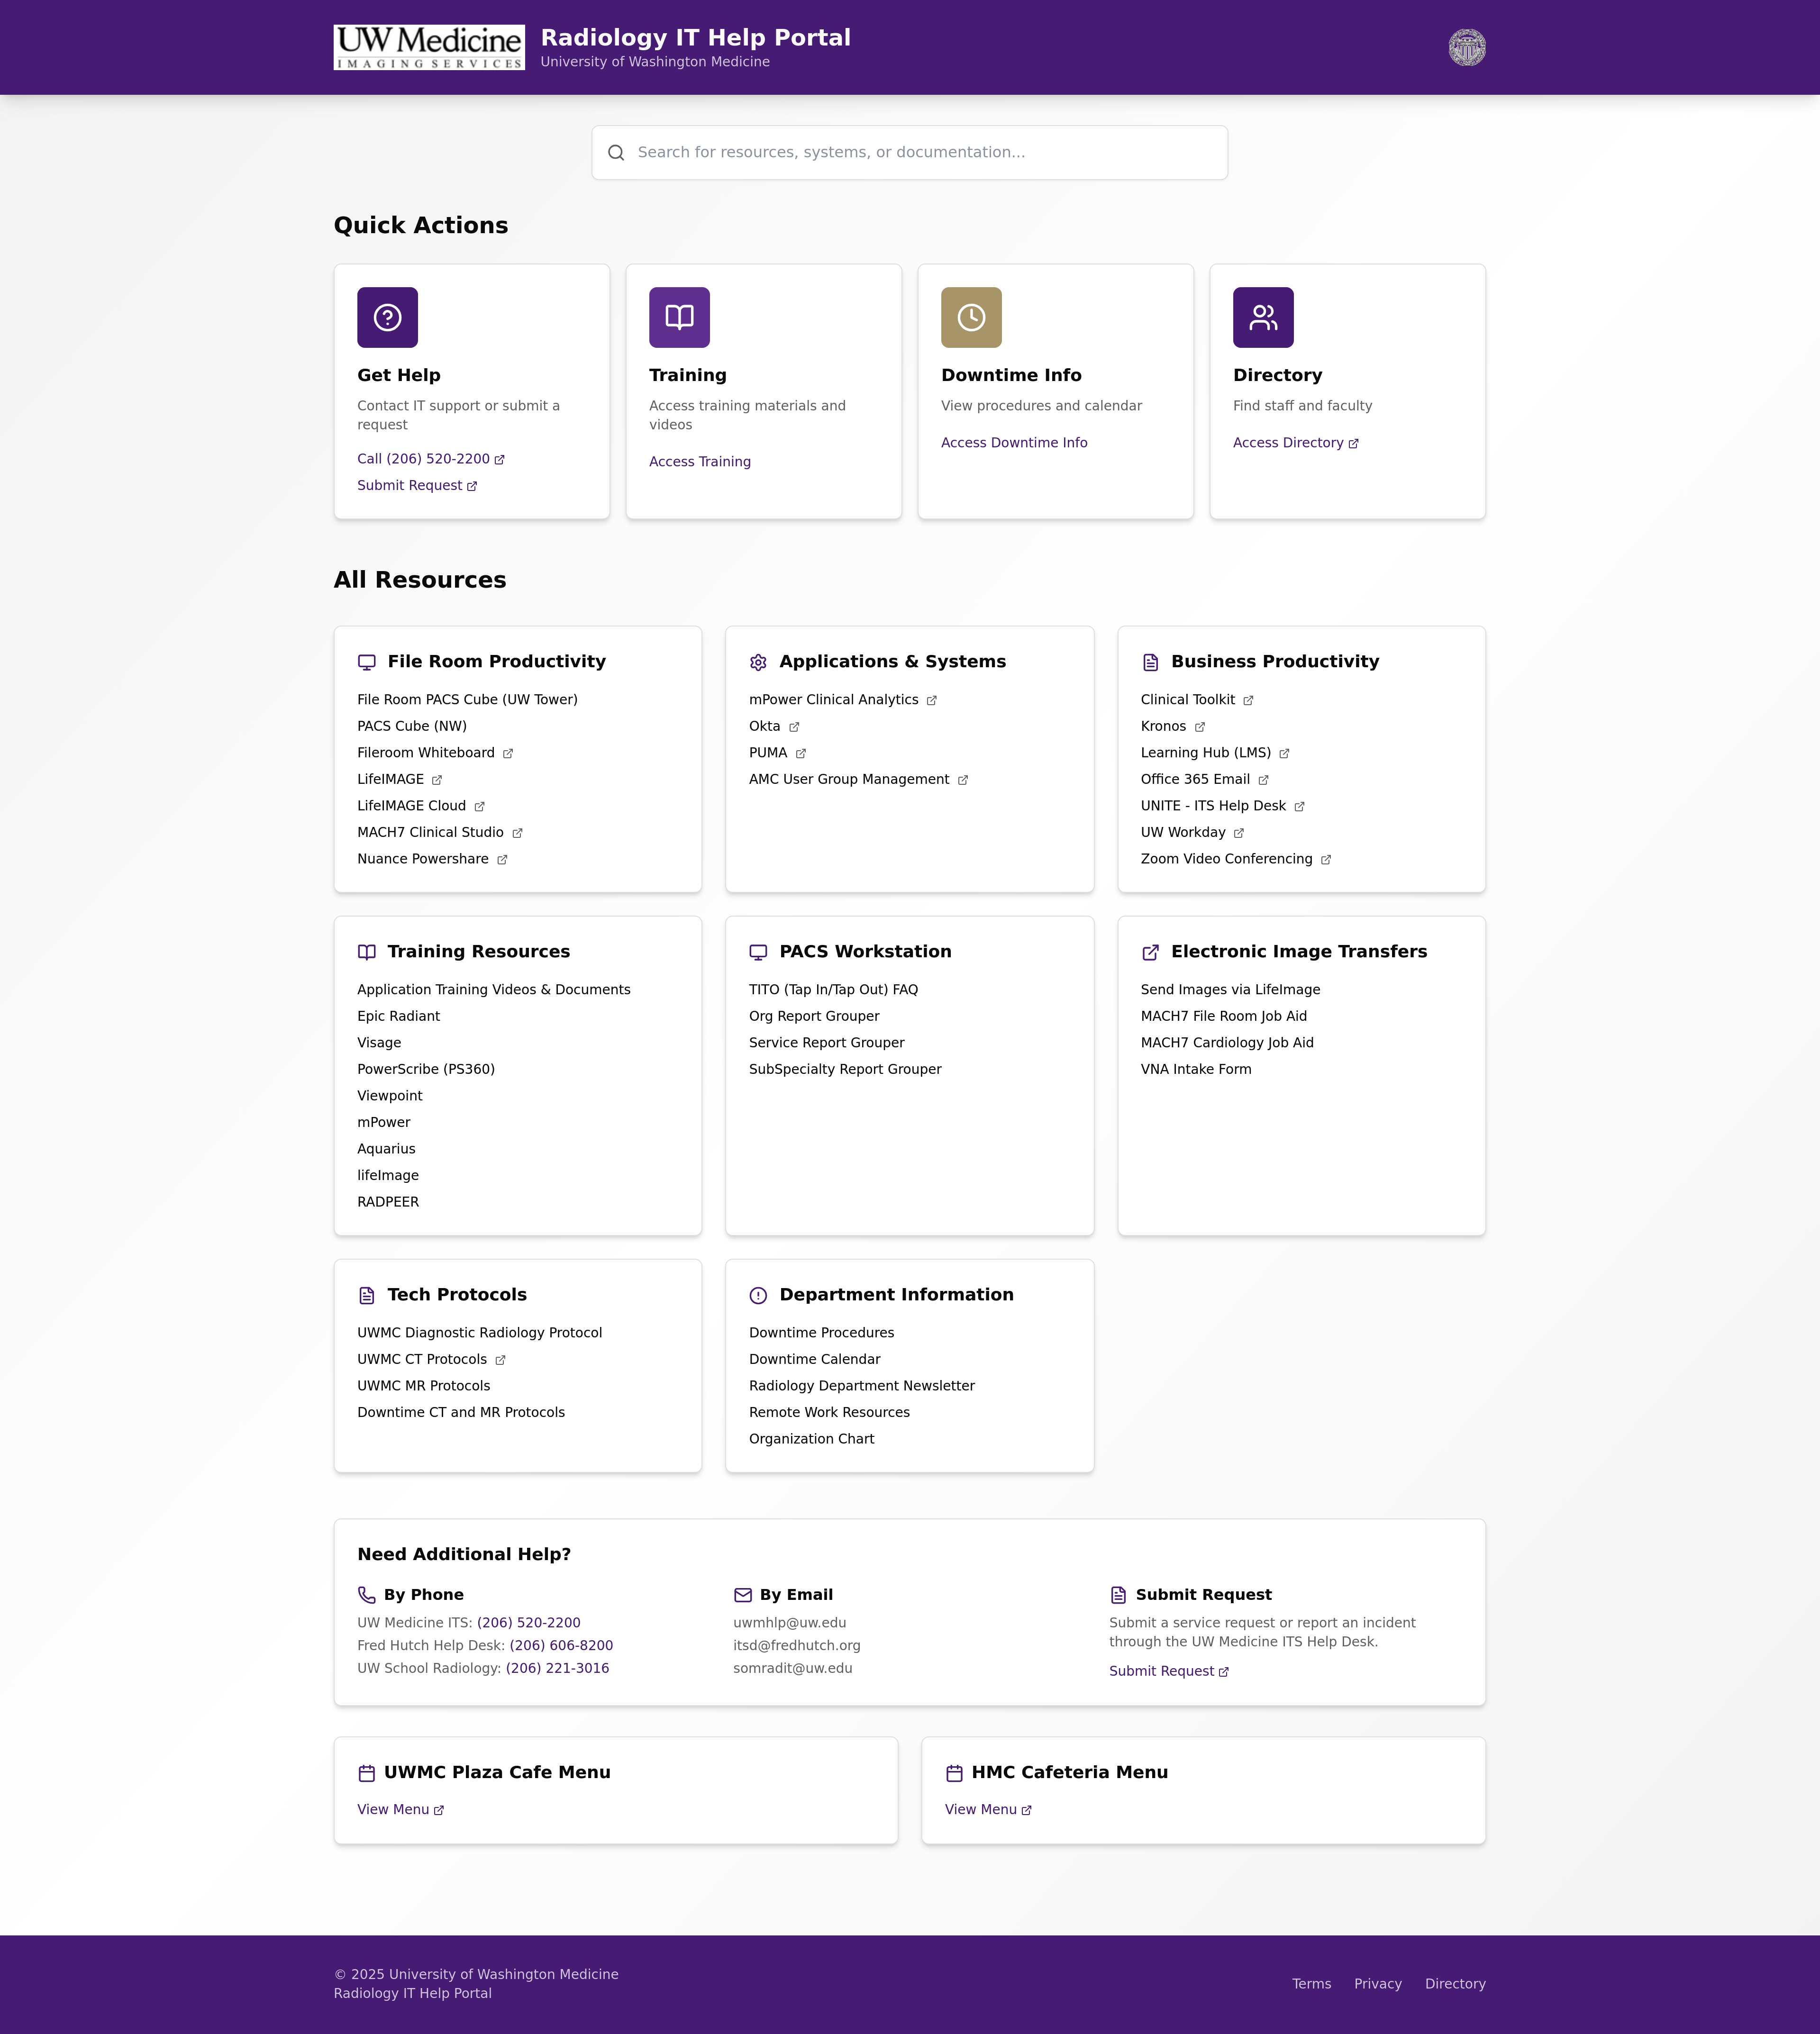Click the Terms link in footer
The width and height of the screenshot is (1820, 2034).
tap(1311, 1984)
